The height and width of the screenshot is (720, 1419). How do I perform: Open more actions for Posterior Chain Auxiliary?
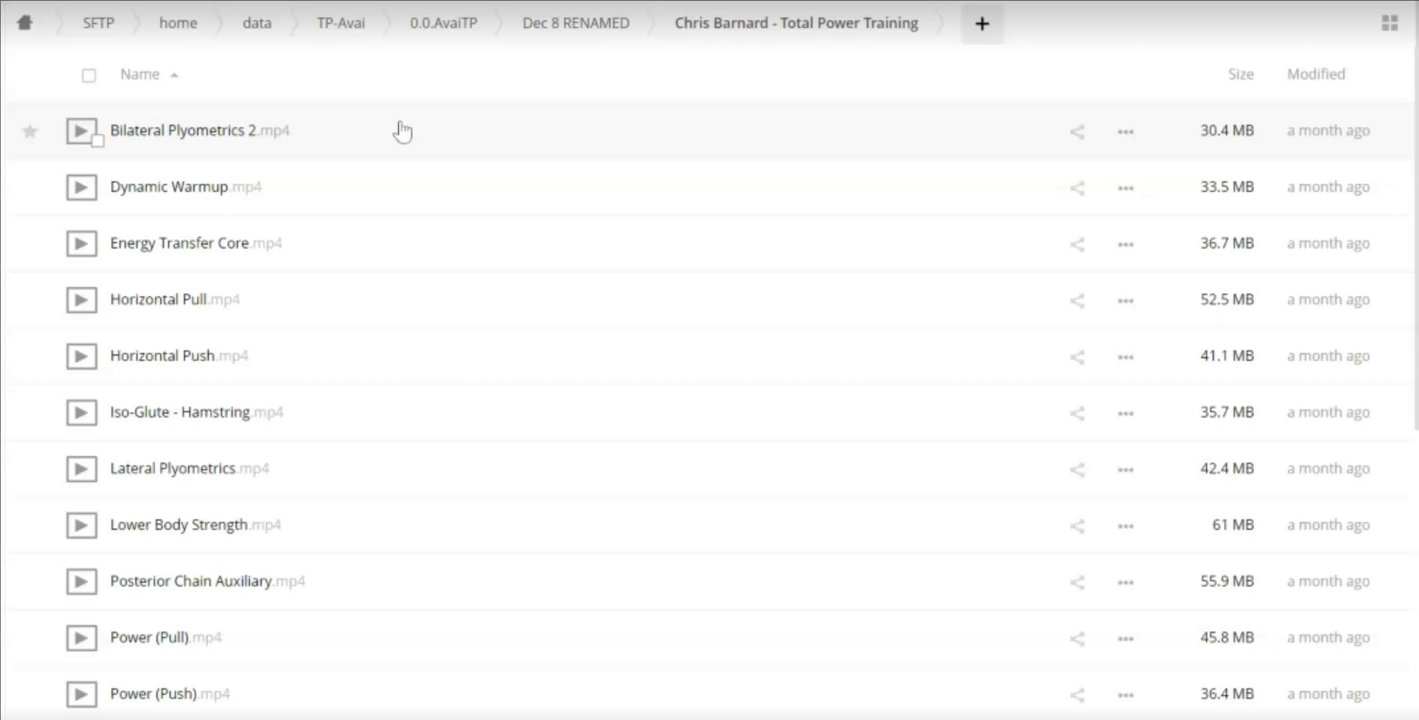1125,581
